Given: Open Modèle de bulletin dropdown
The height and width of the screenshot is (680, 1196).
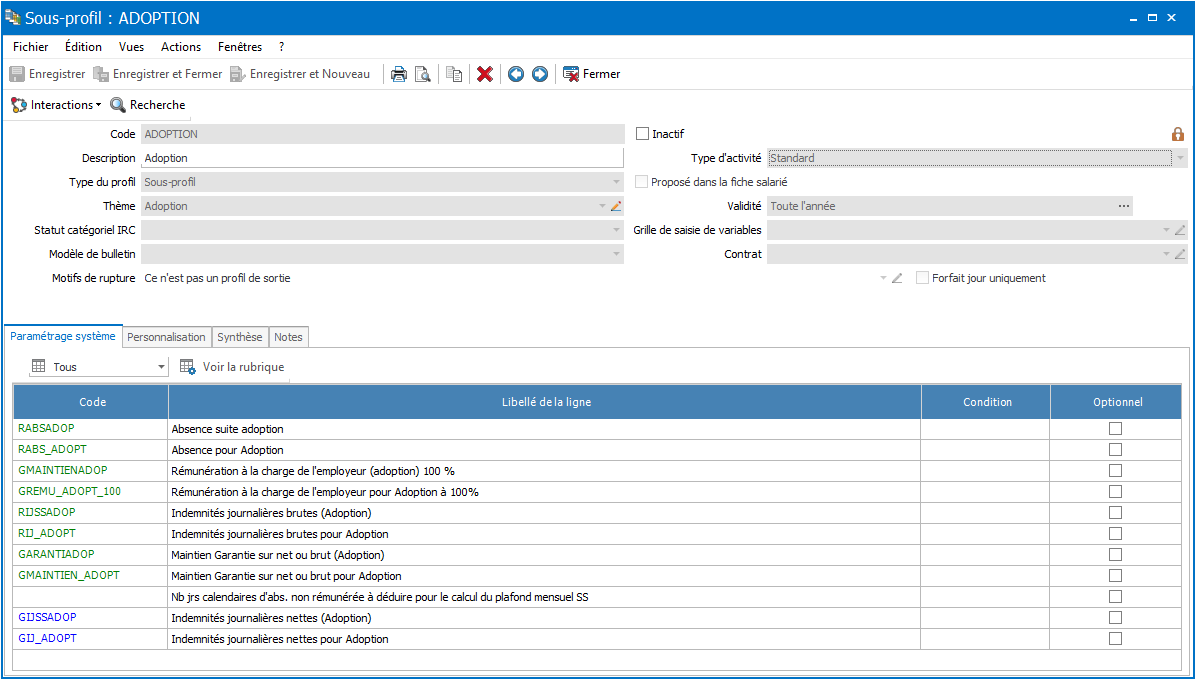Looking at the screenshot, I should 616,254.
